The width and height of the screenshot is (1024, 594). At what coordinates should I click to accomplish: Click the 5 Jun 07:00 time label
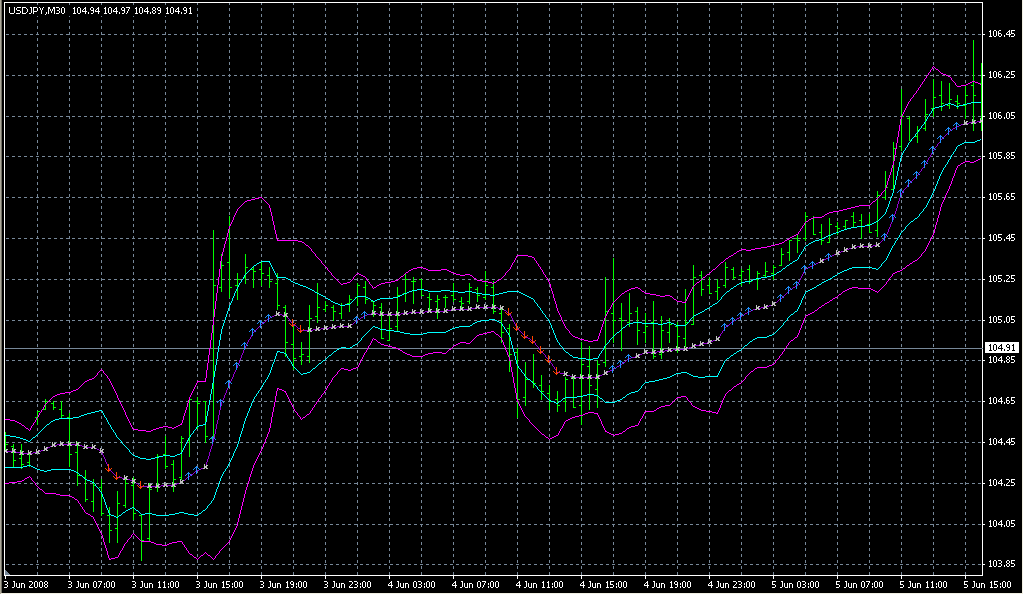tap(861, 584)
